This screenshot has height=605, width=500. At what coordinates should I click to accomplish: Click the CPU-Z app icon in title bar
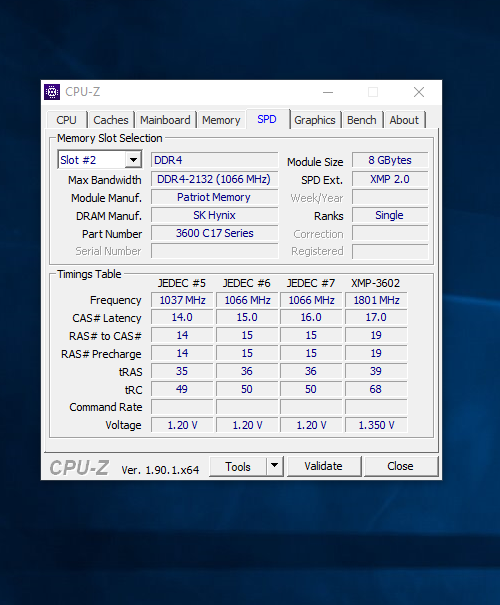click(x=52, y=92)
